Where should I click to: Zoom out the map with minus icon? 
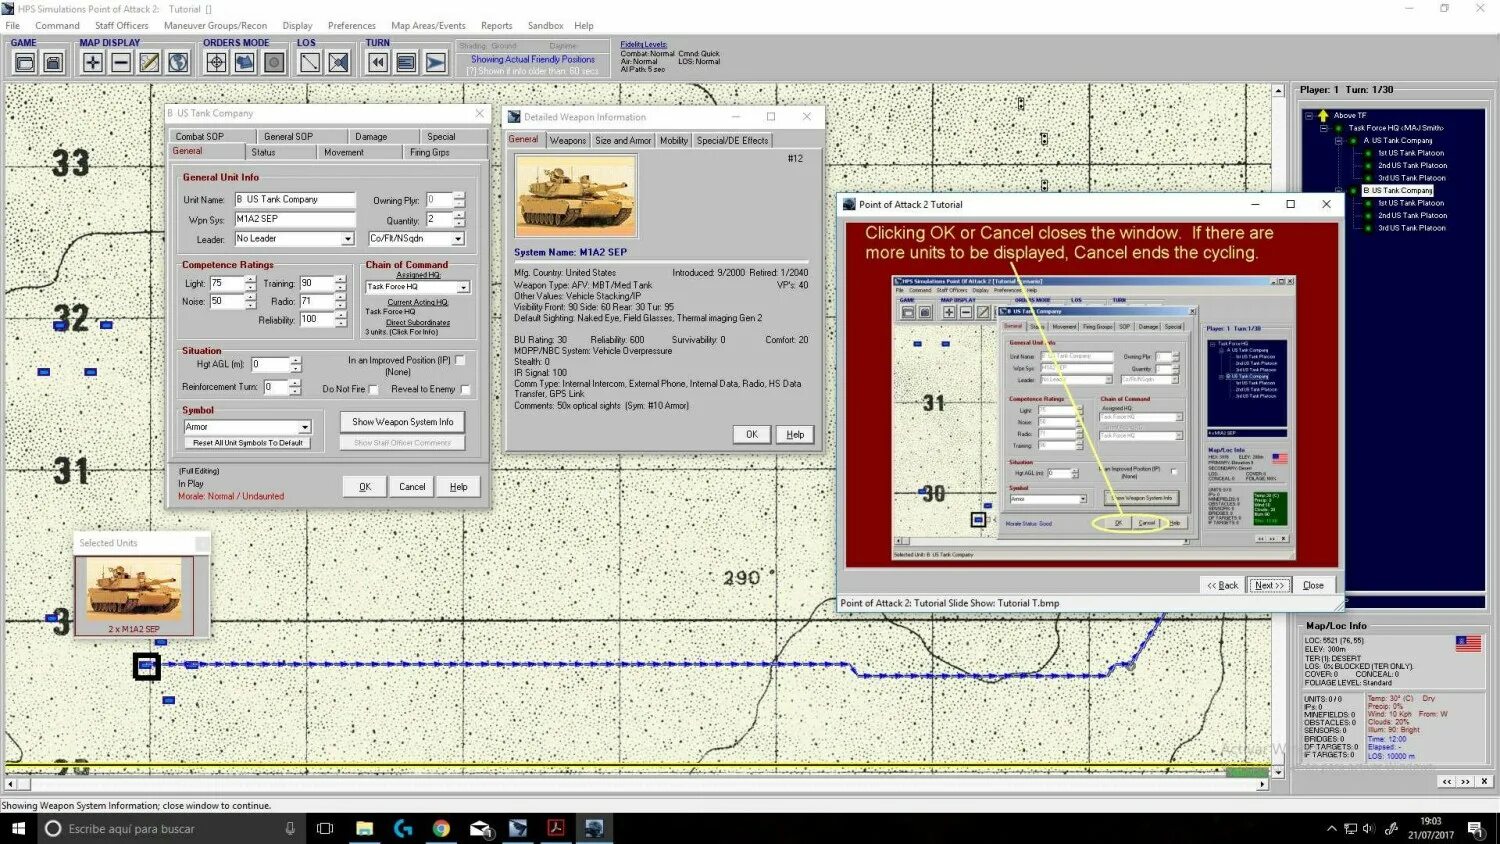coord(121,63)
